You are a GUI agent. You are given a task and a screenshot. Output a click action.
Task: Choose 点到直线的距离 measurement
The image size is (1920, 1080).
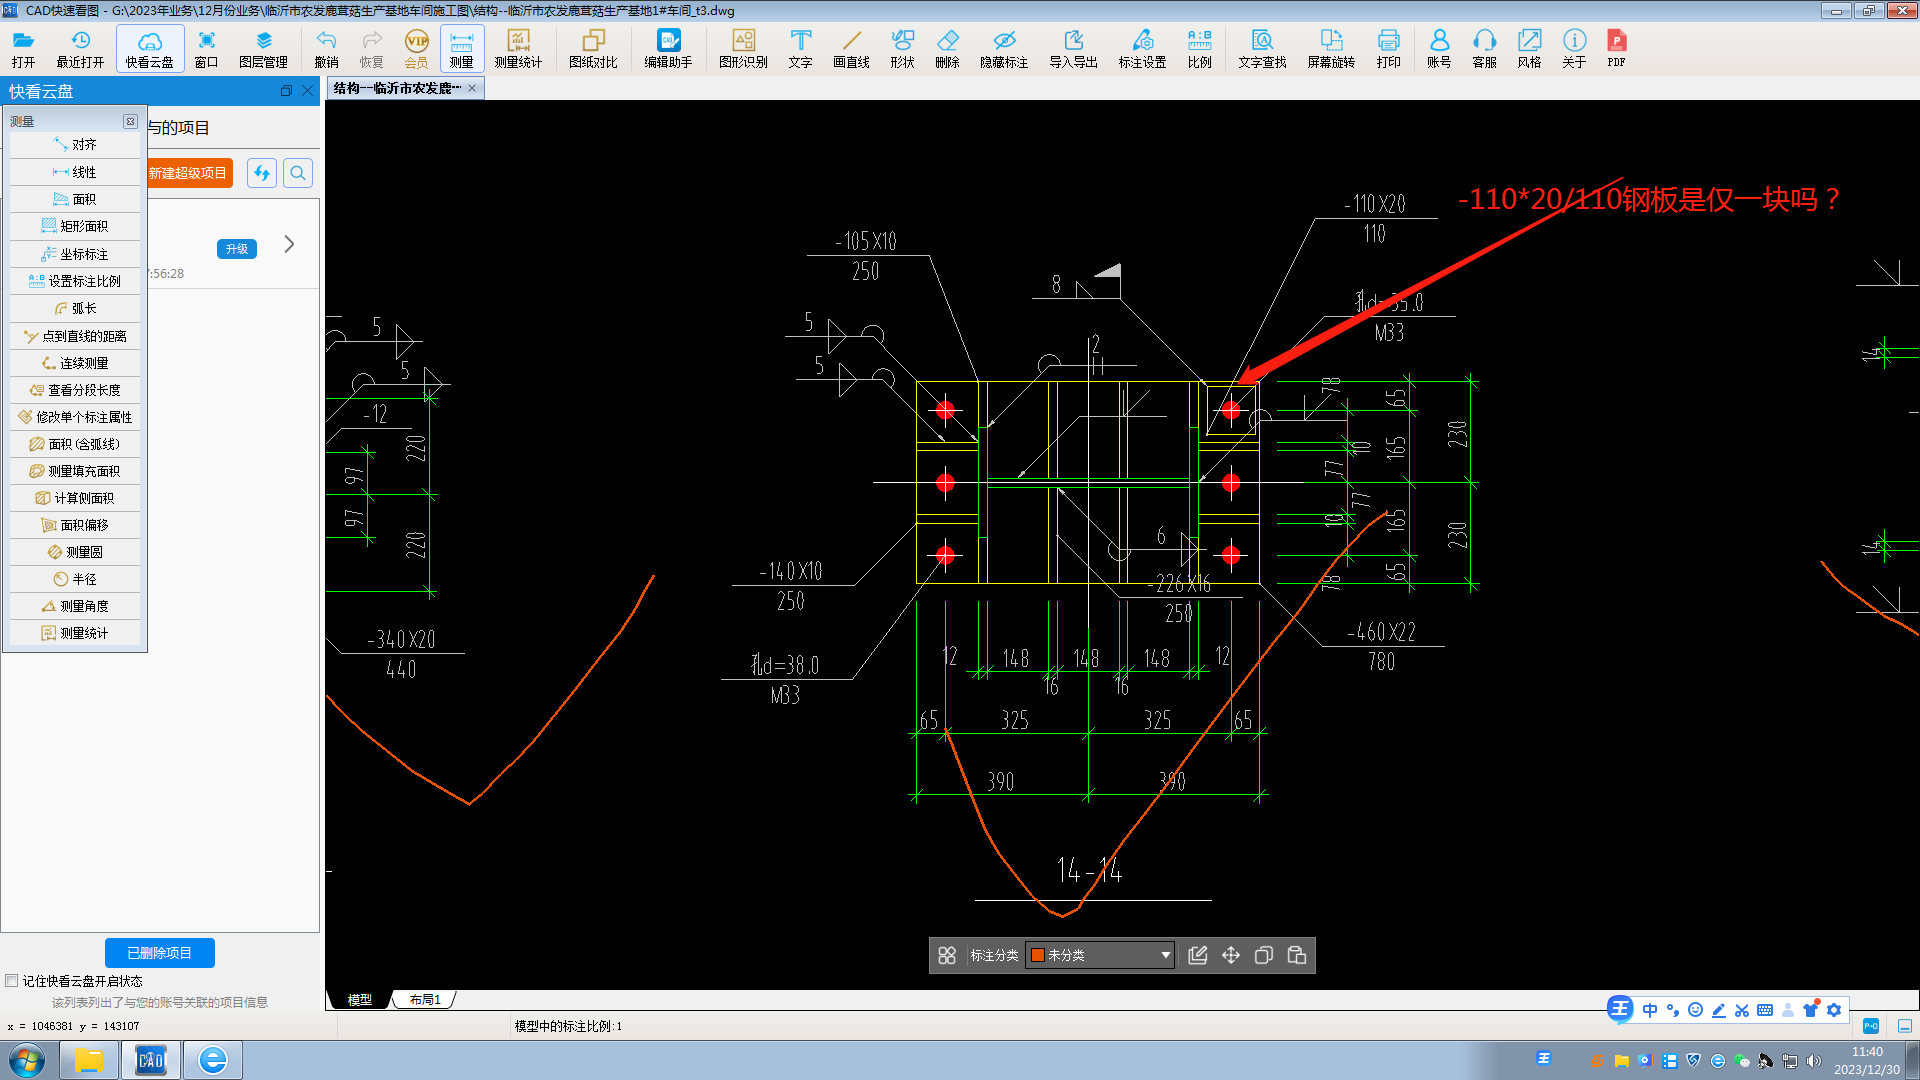[75, 336]
